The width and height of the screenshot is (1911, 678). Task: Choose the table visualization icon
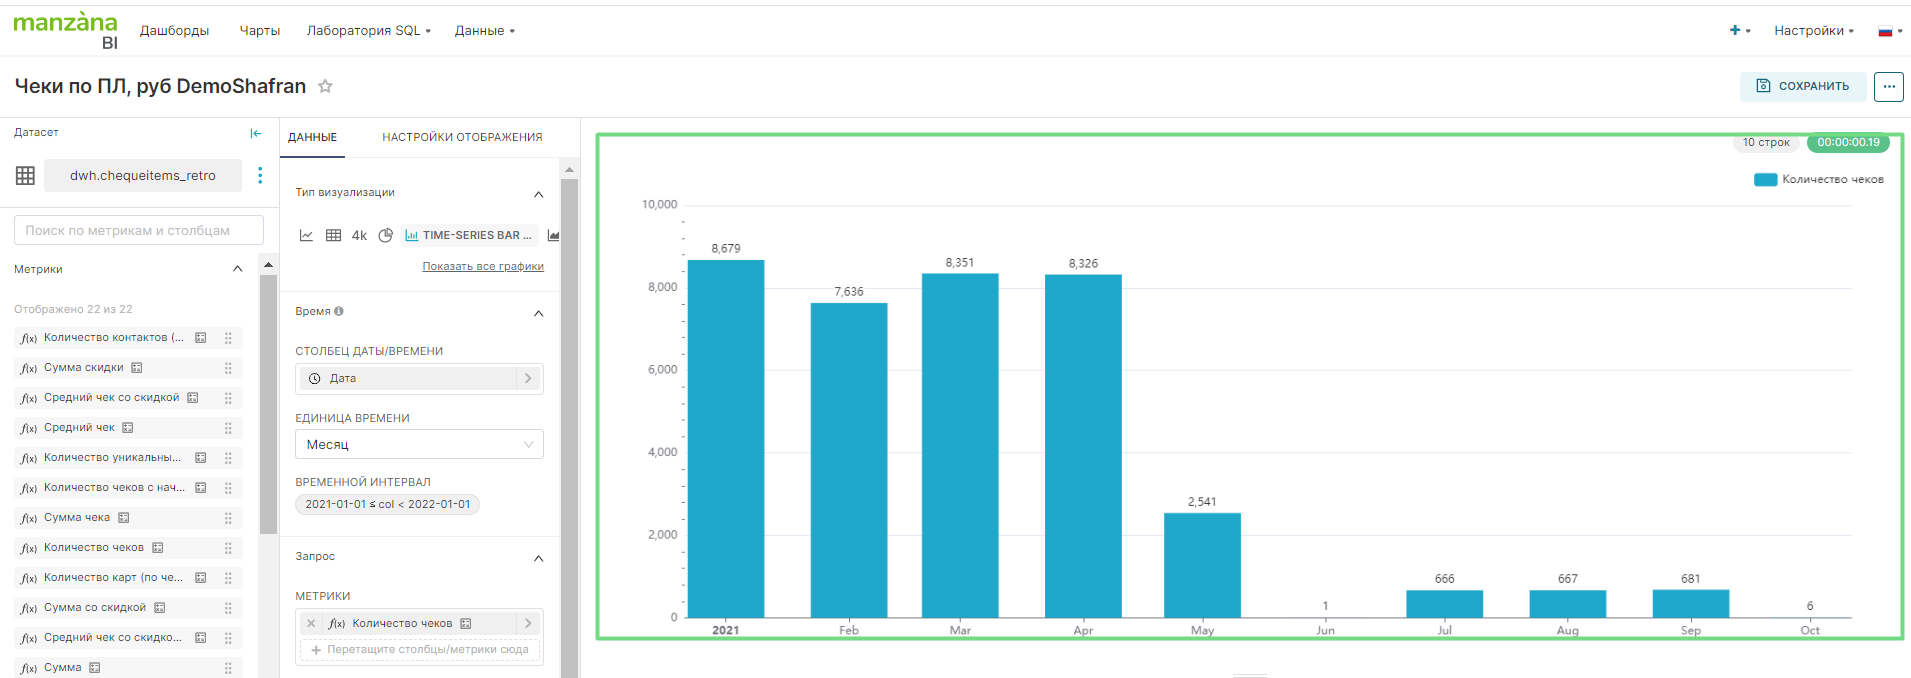pos(333,236)
